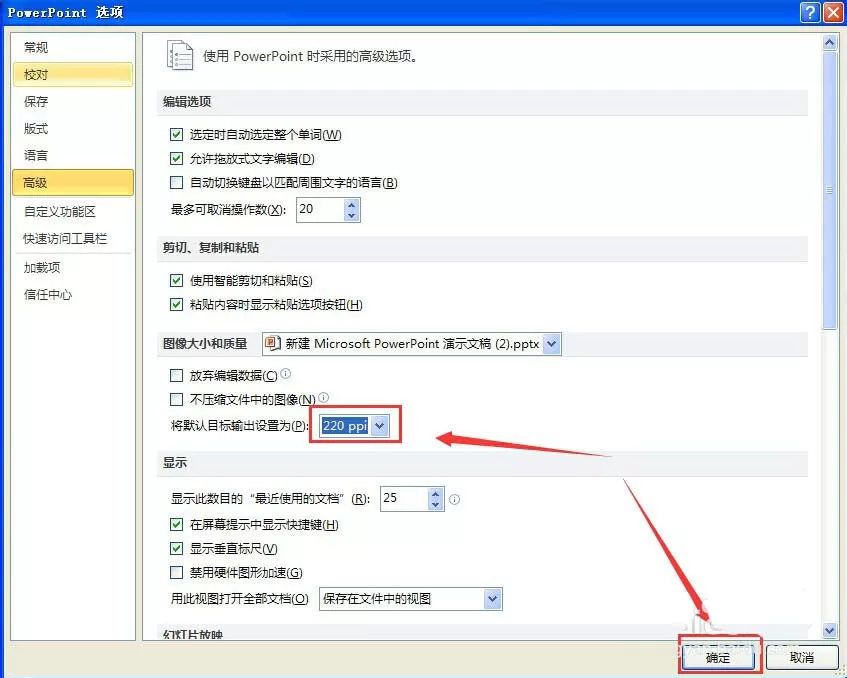847x678 pixels.
Task: Click info icon next to 不压缩文件中的图像
Action: tap(323, 398)
